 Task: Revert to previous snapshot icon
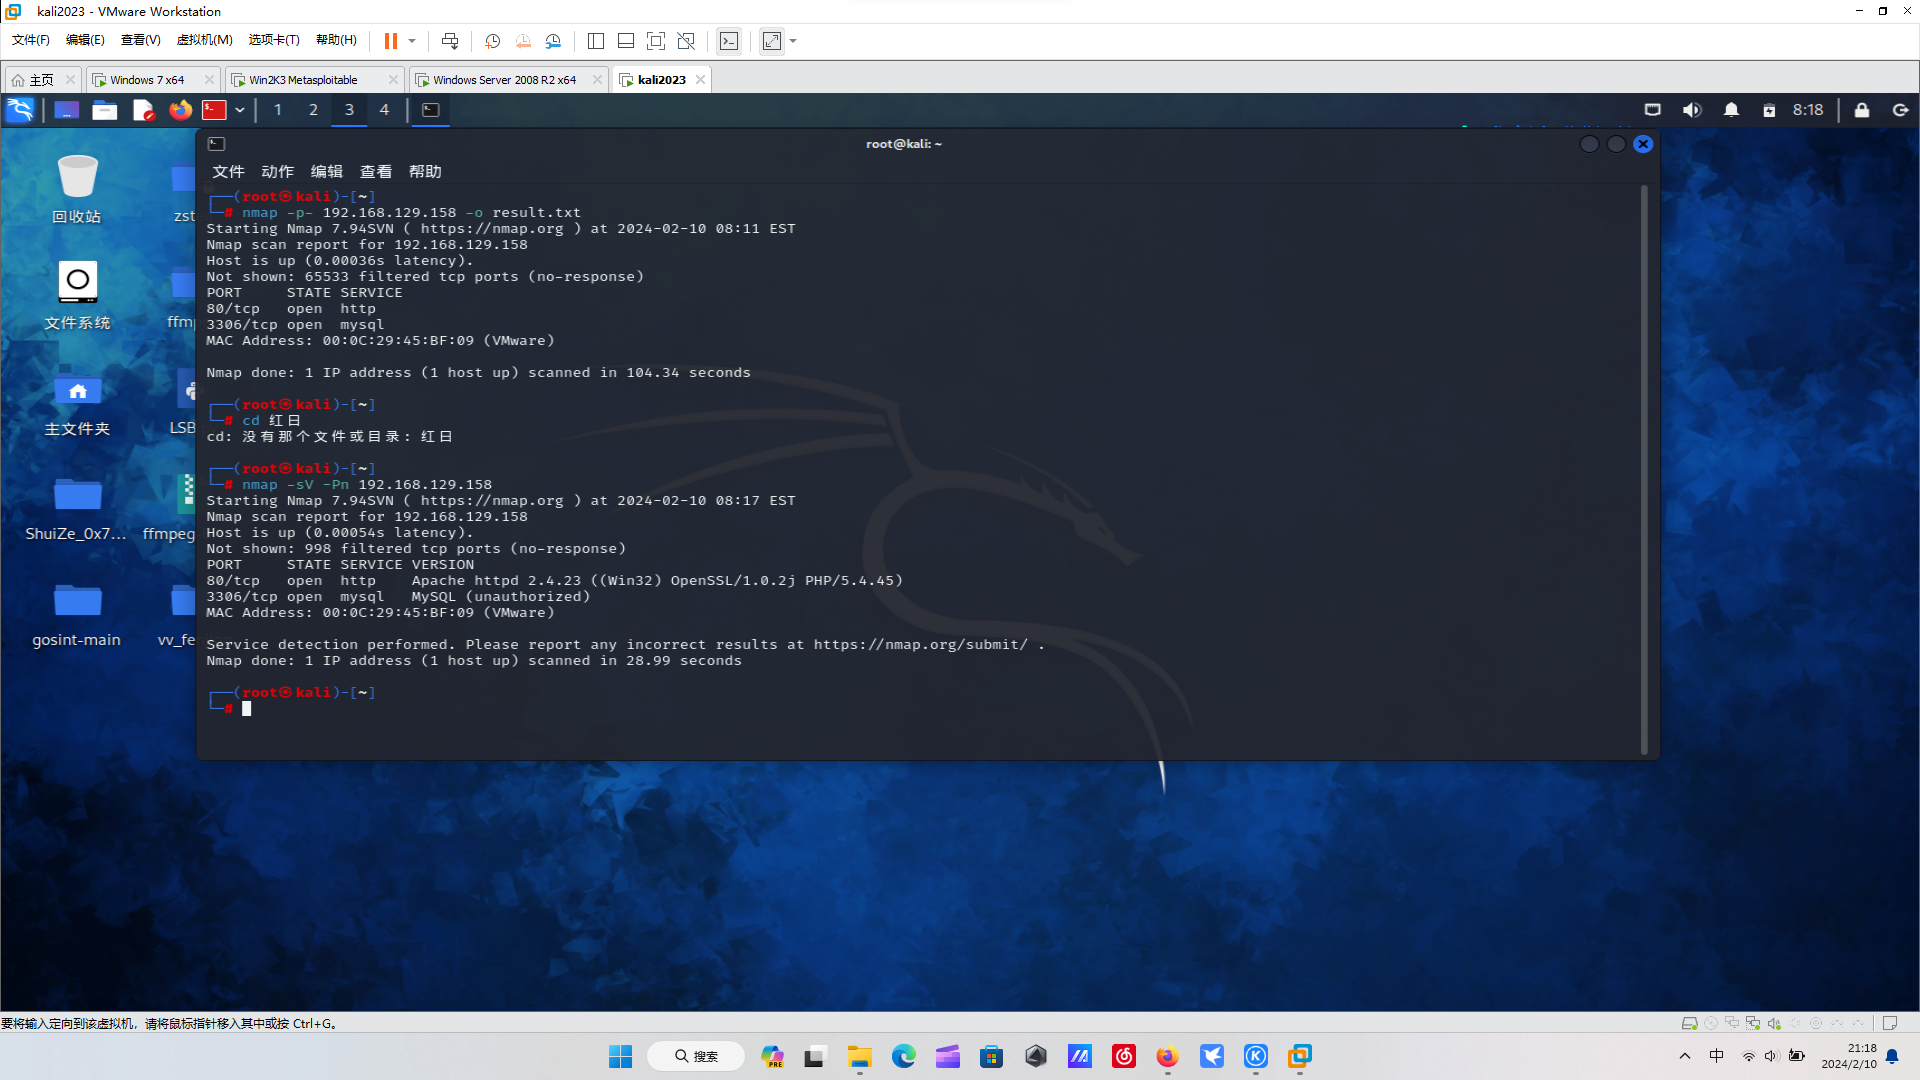pos(523,41)
